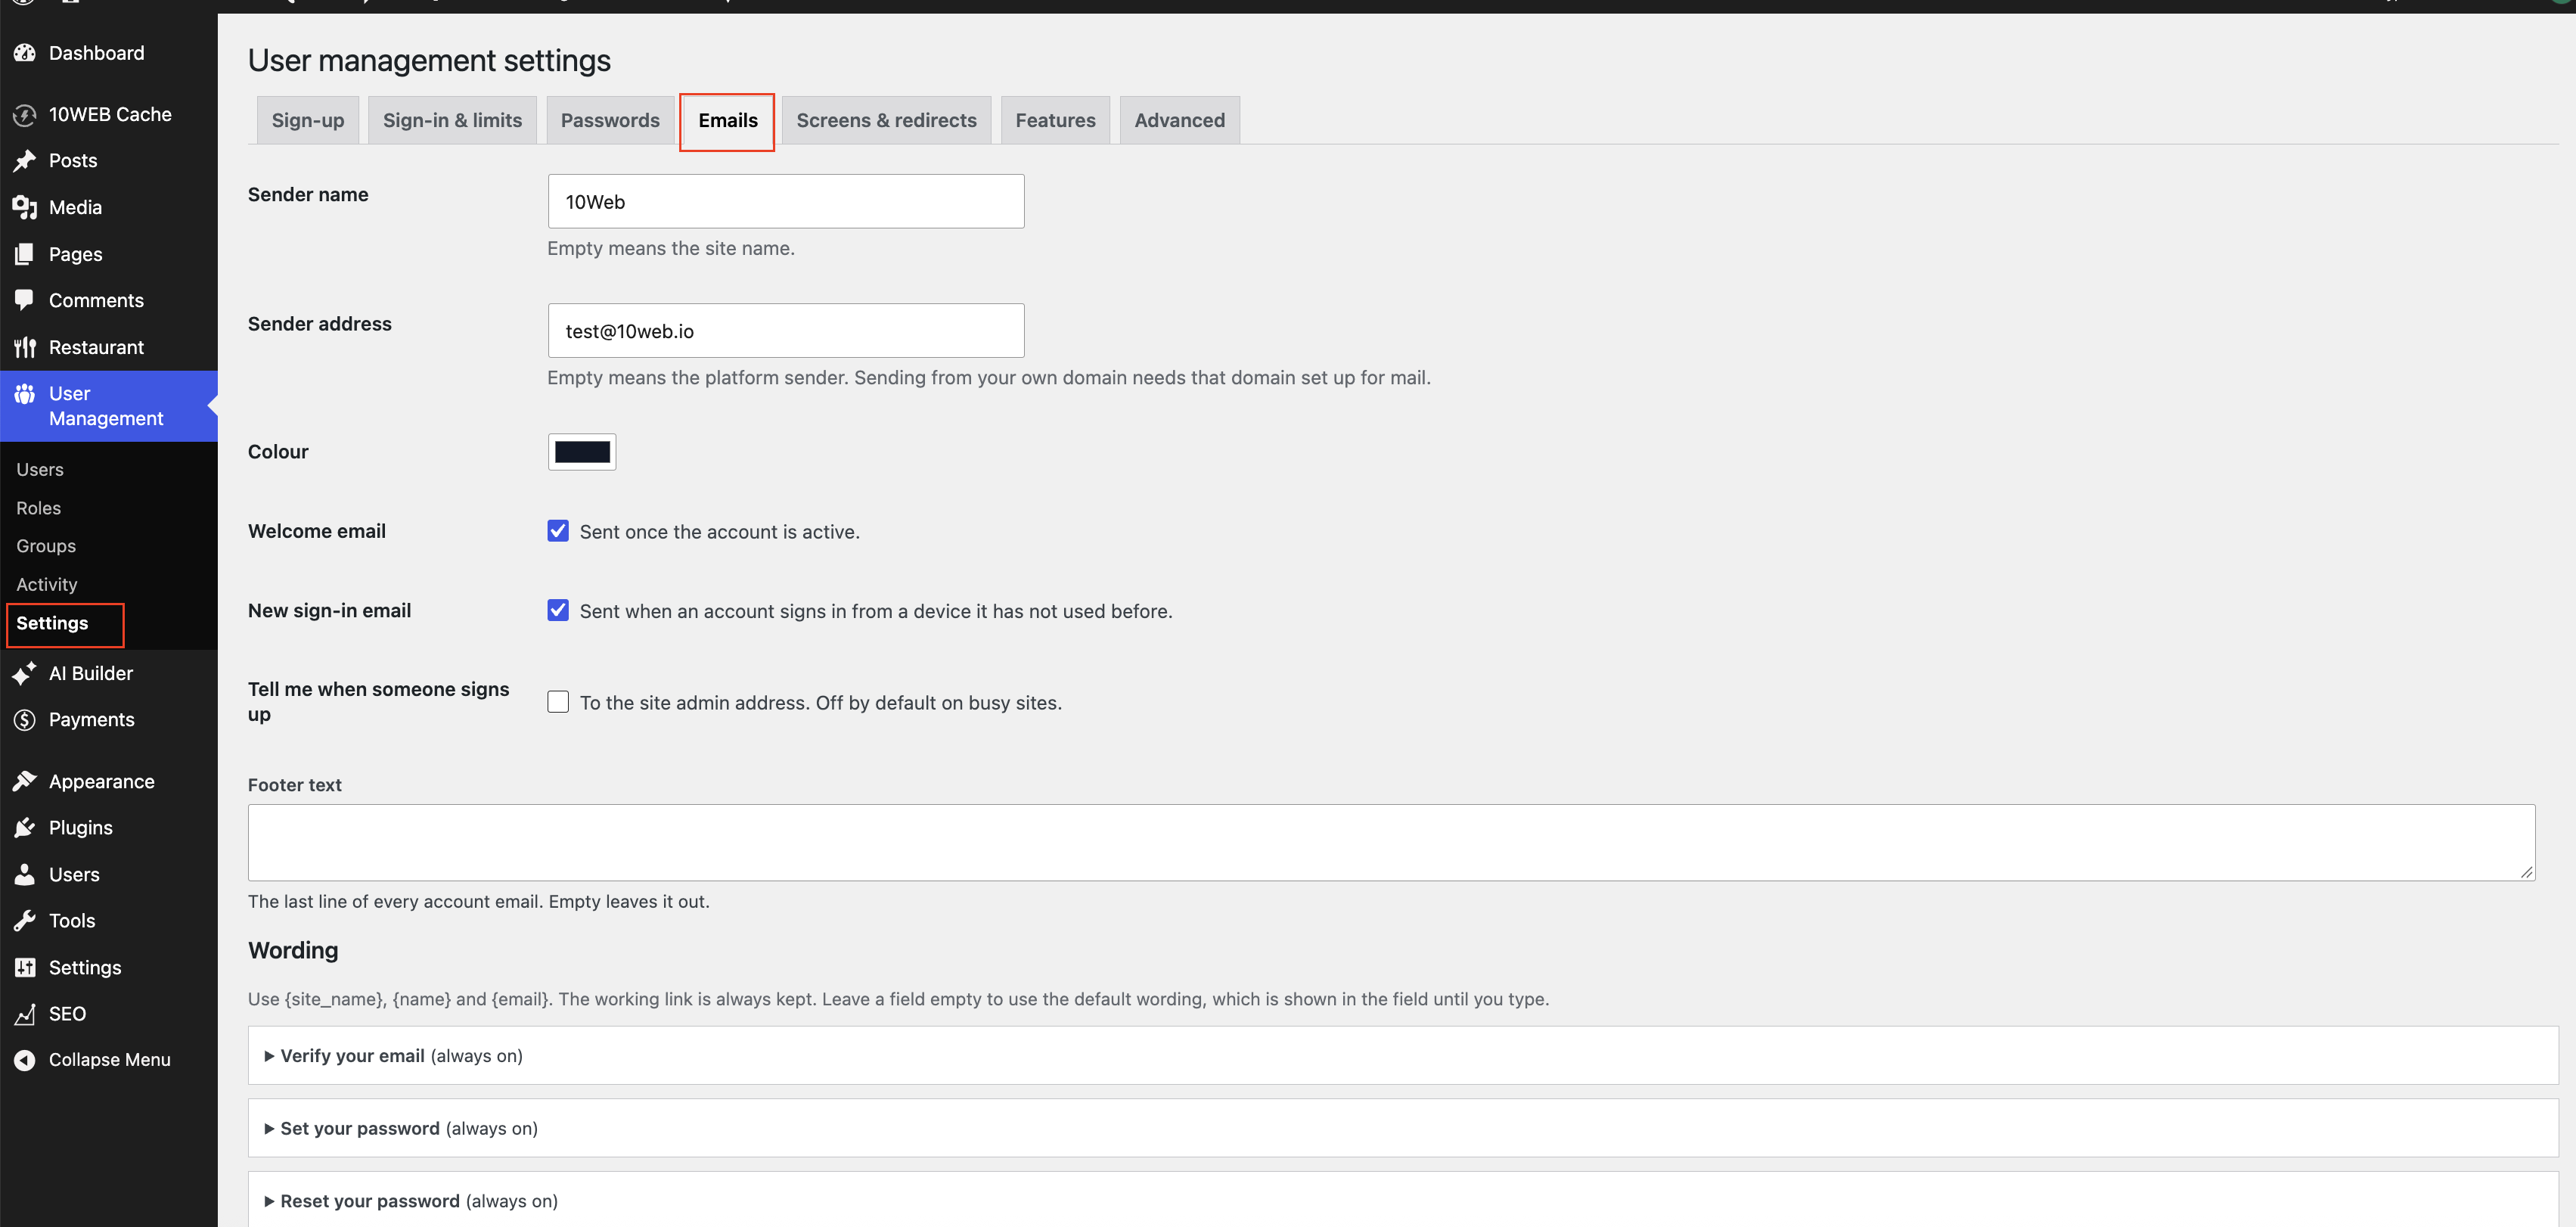Click the Settings sliders icon
This screenshot has width=2576, height=1227.
click(x=25, y=967)
